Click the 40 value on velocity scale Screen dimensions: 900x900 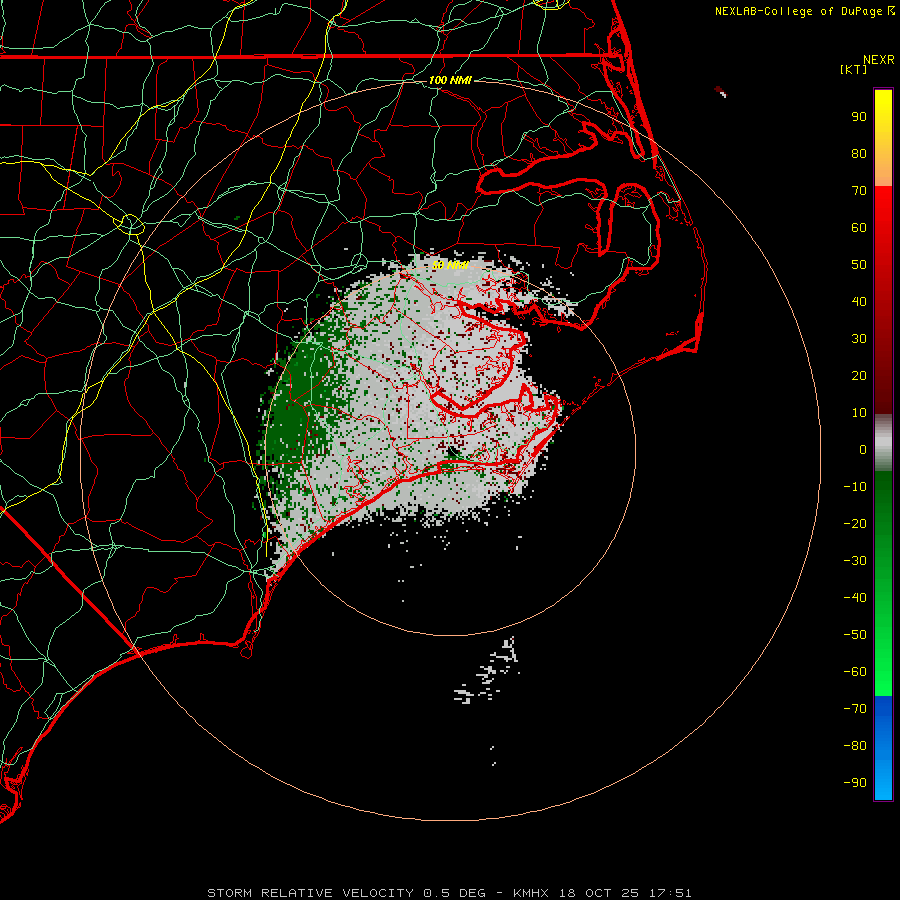[x=859, y=302]
